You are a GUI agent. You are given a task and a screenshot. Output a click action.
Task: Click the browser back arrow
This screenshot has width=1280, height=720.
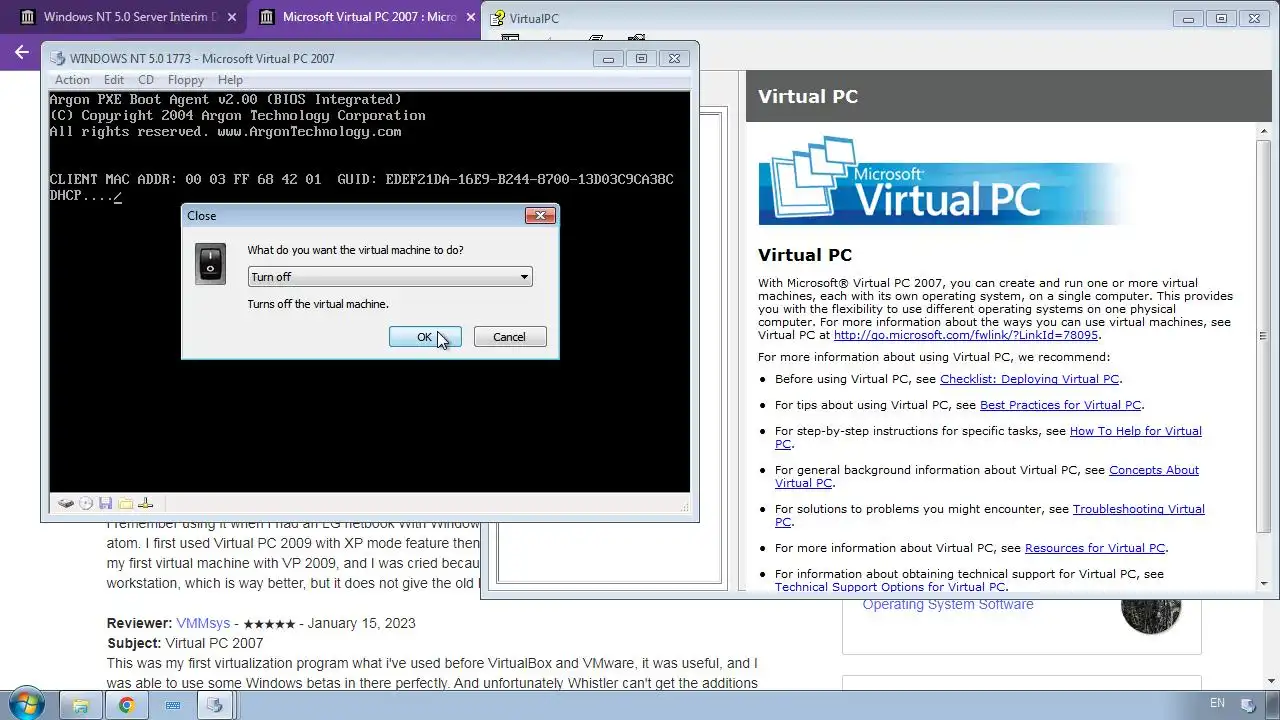[21, 52]
